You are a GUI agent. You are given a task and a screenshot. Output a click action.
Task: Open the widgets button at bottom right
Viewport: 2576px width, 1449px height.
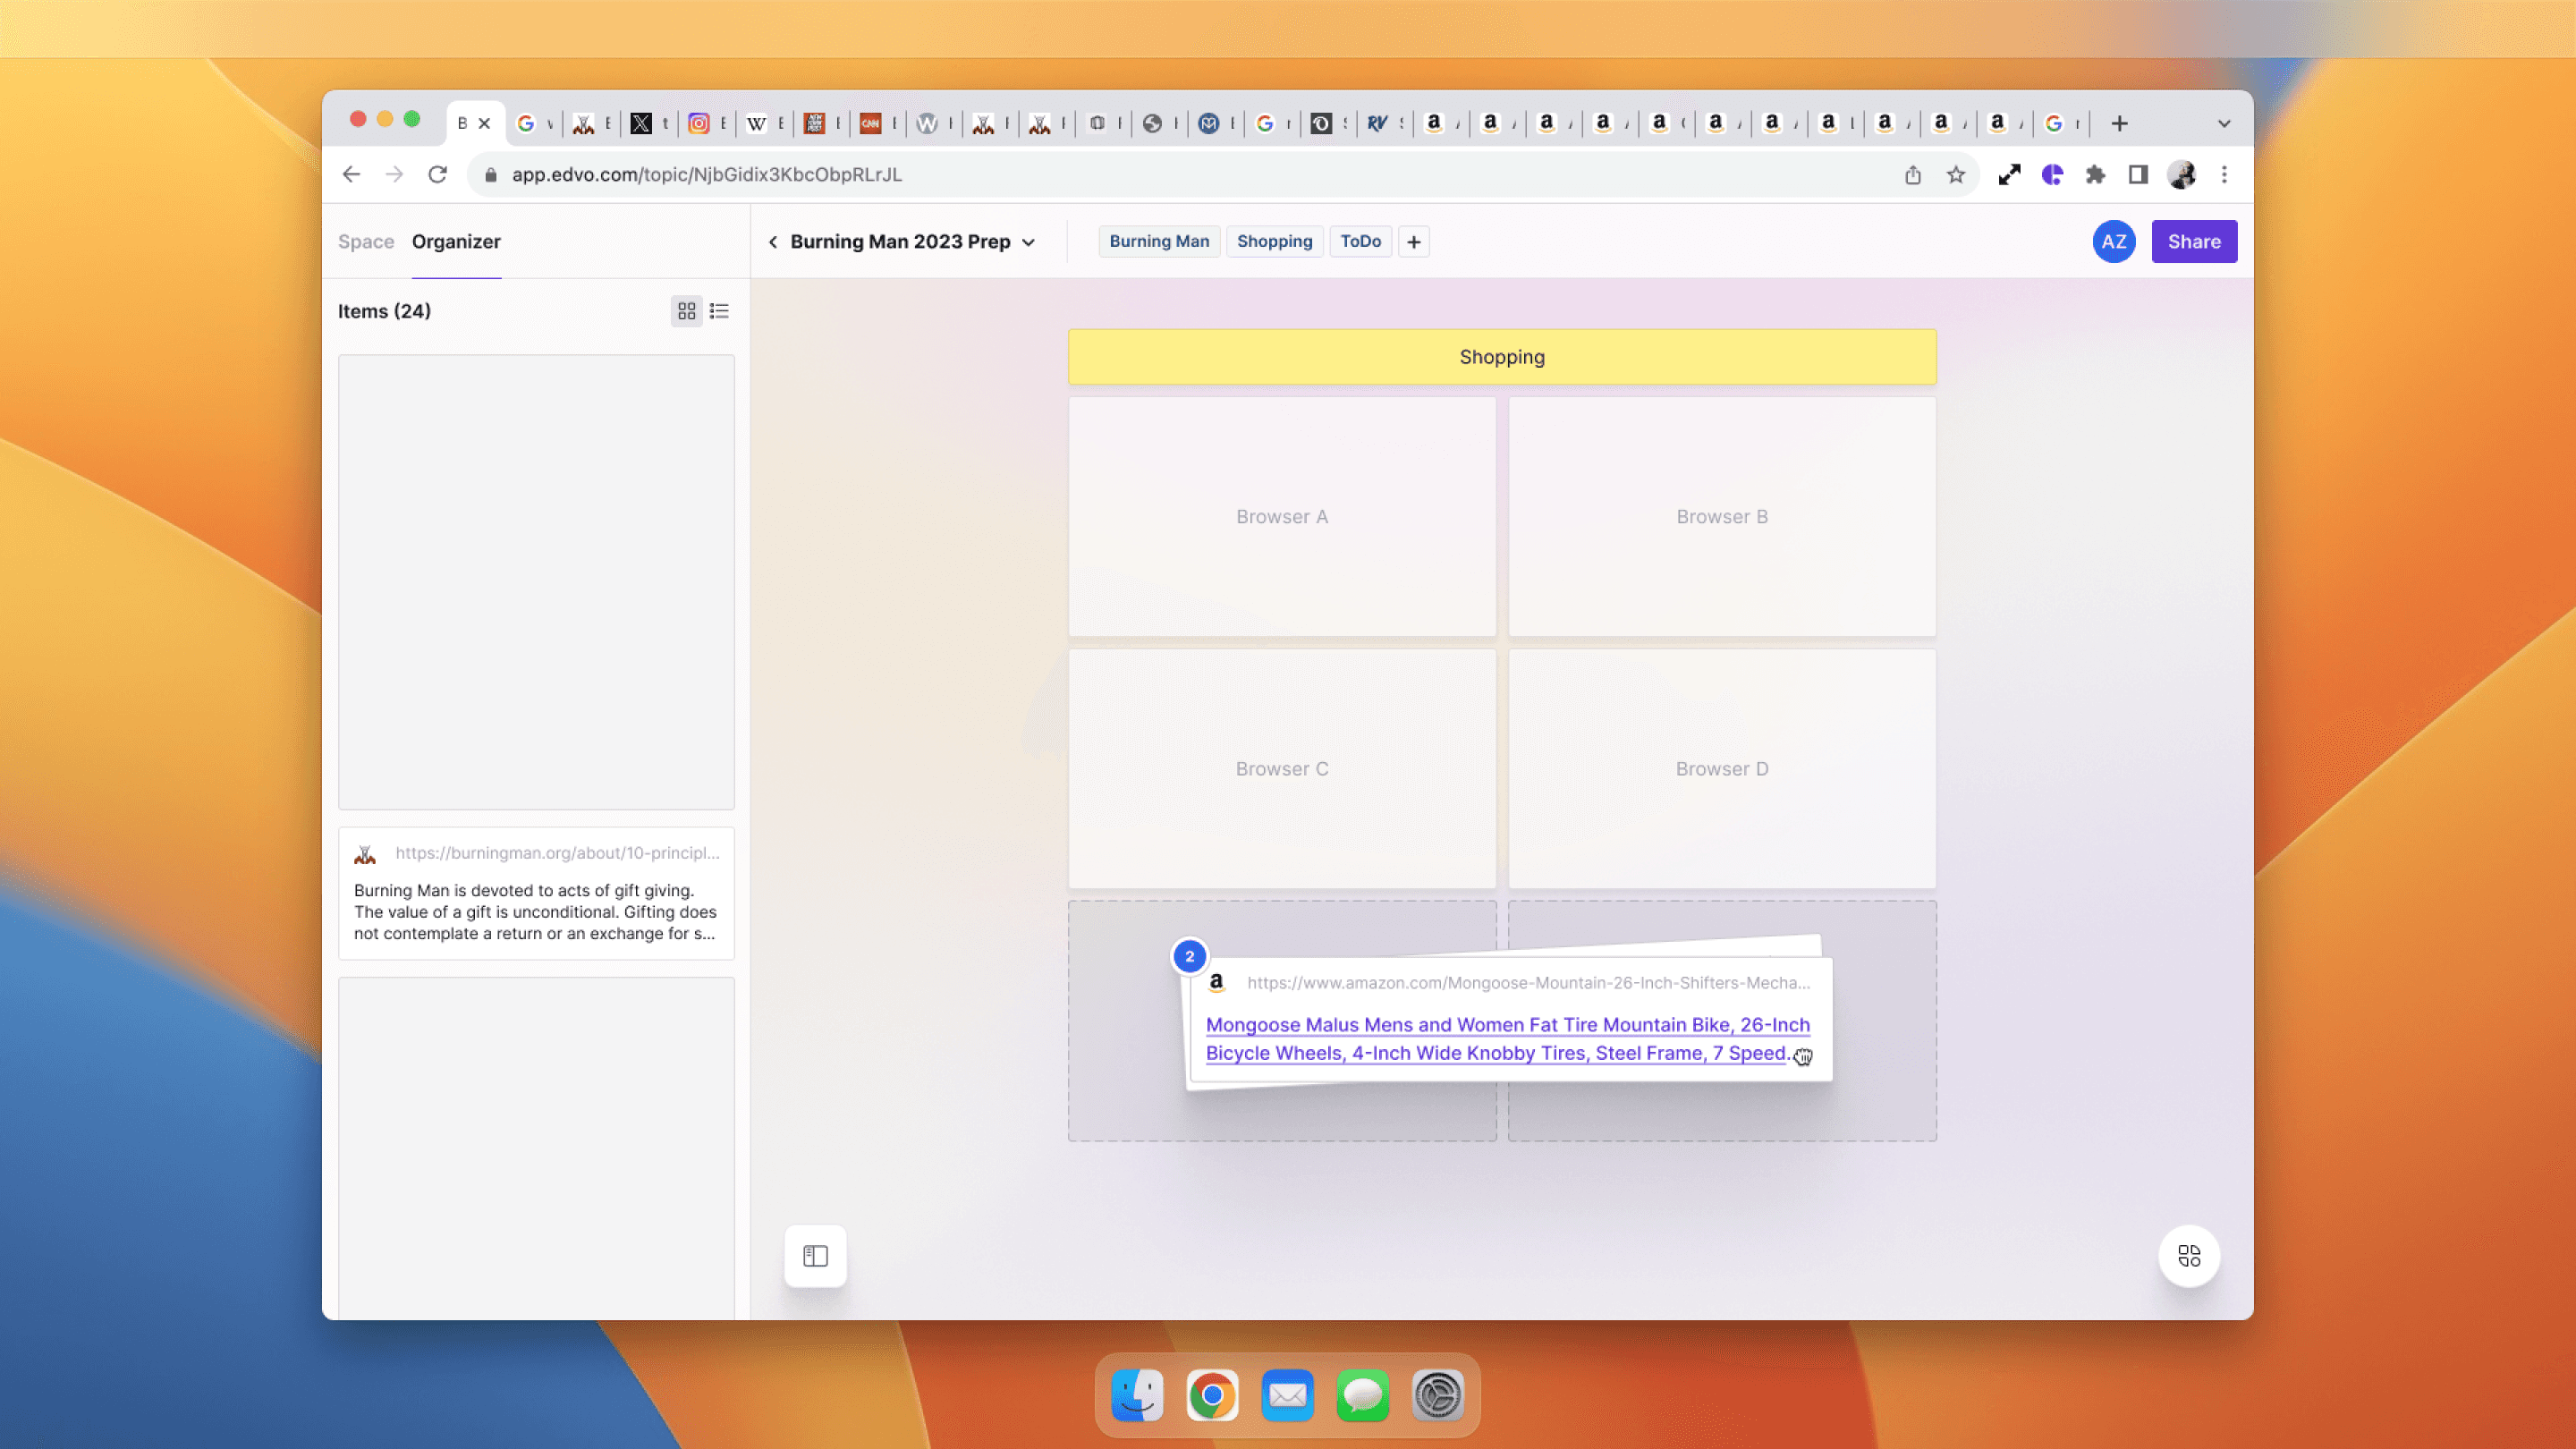coord(2188,1256)
